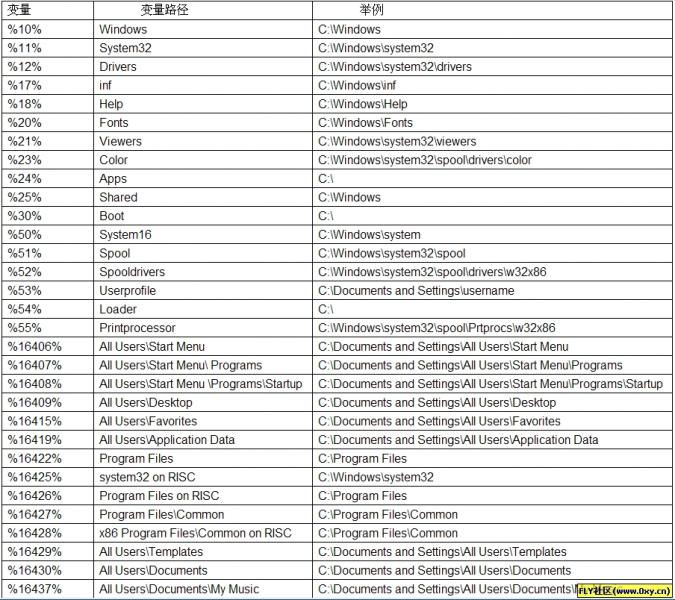The height and width of the screenshot is (600, 675).
Task: Select the Viewers path cell
Action: [x=203, y=141]
